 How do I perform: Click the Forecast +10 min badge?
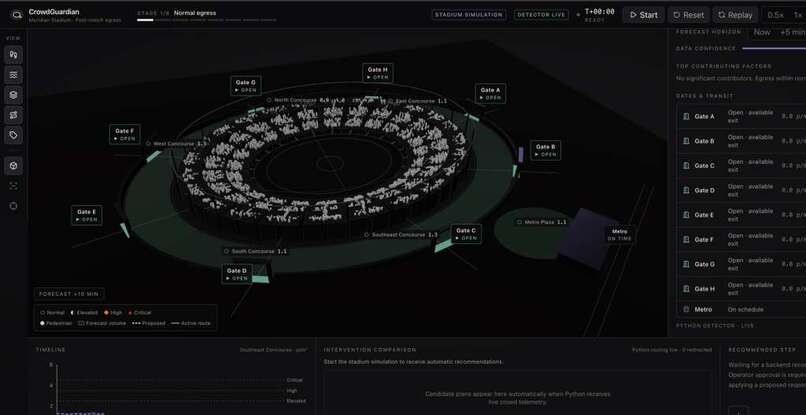tap(69, 294)
